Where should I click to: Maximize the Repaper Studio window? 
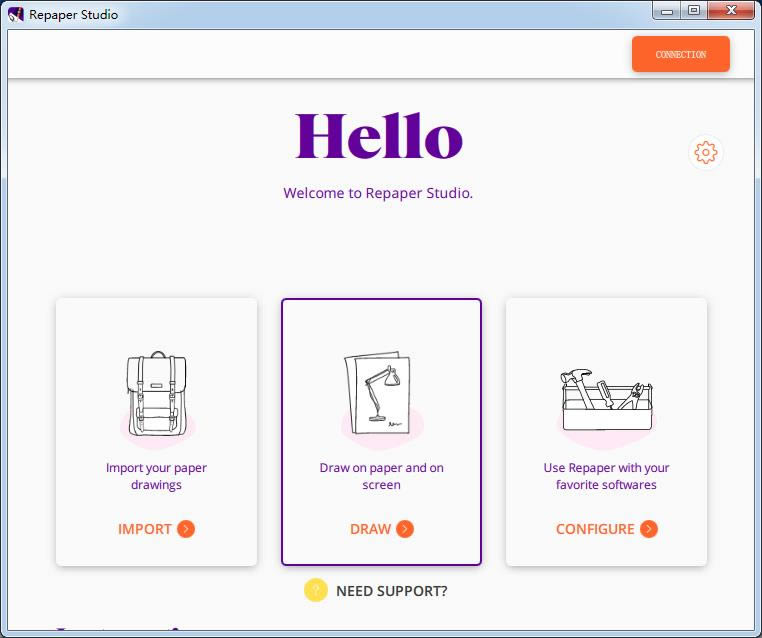pos(694,11)
